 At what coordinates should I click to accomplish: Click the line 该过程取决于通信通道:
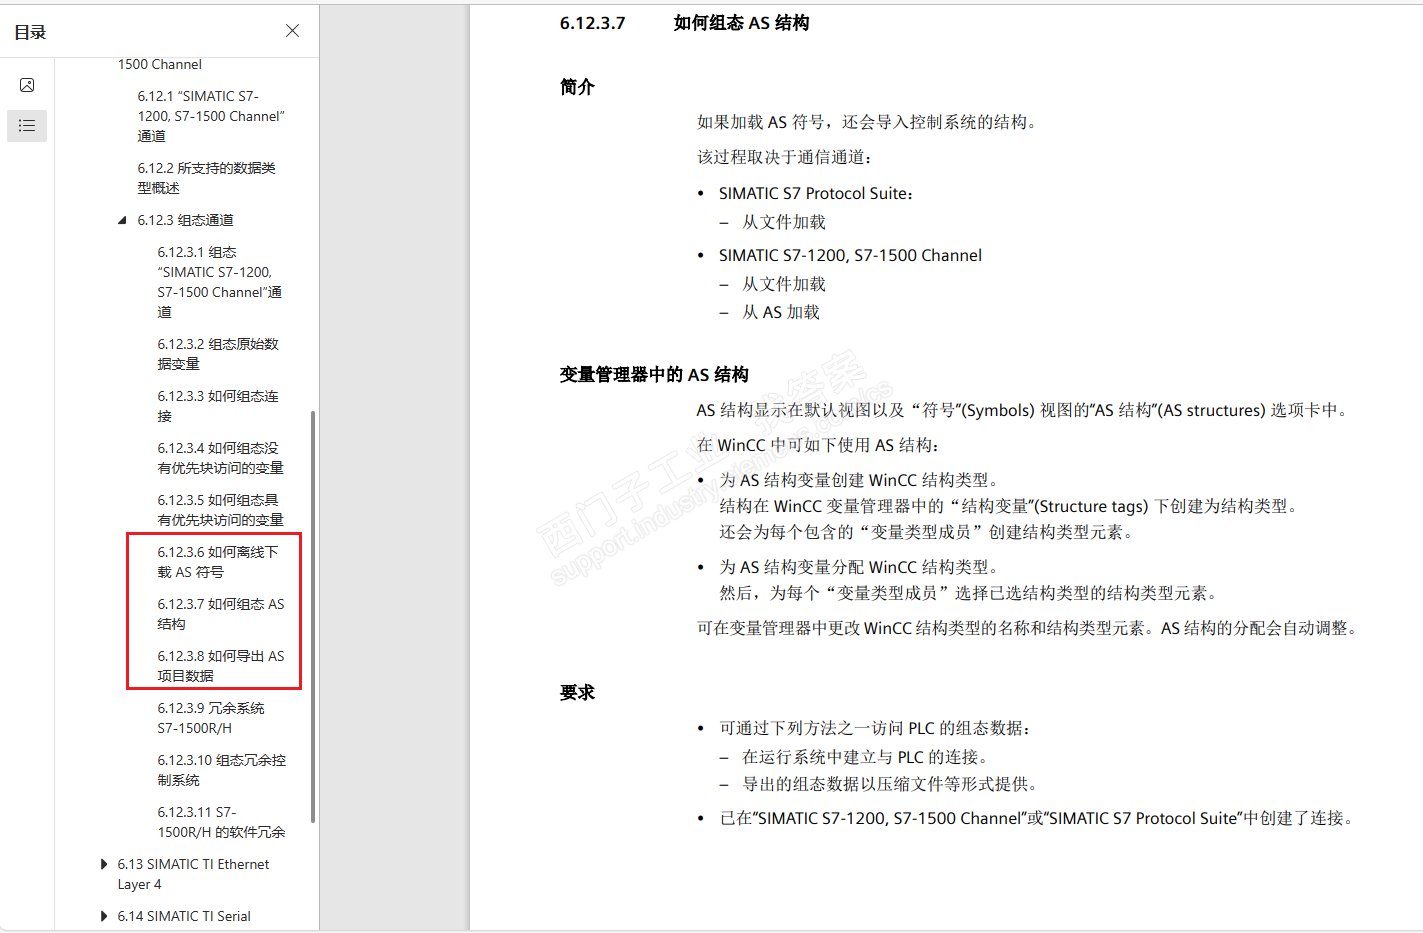[785, 157]
